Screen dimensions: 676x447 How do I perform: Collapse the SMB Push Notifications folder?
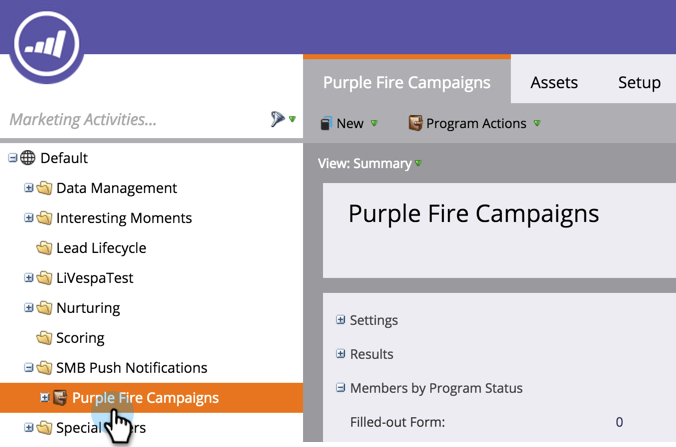(x=29, y=368)
